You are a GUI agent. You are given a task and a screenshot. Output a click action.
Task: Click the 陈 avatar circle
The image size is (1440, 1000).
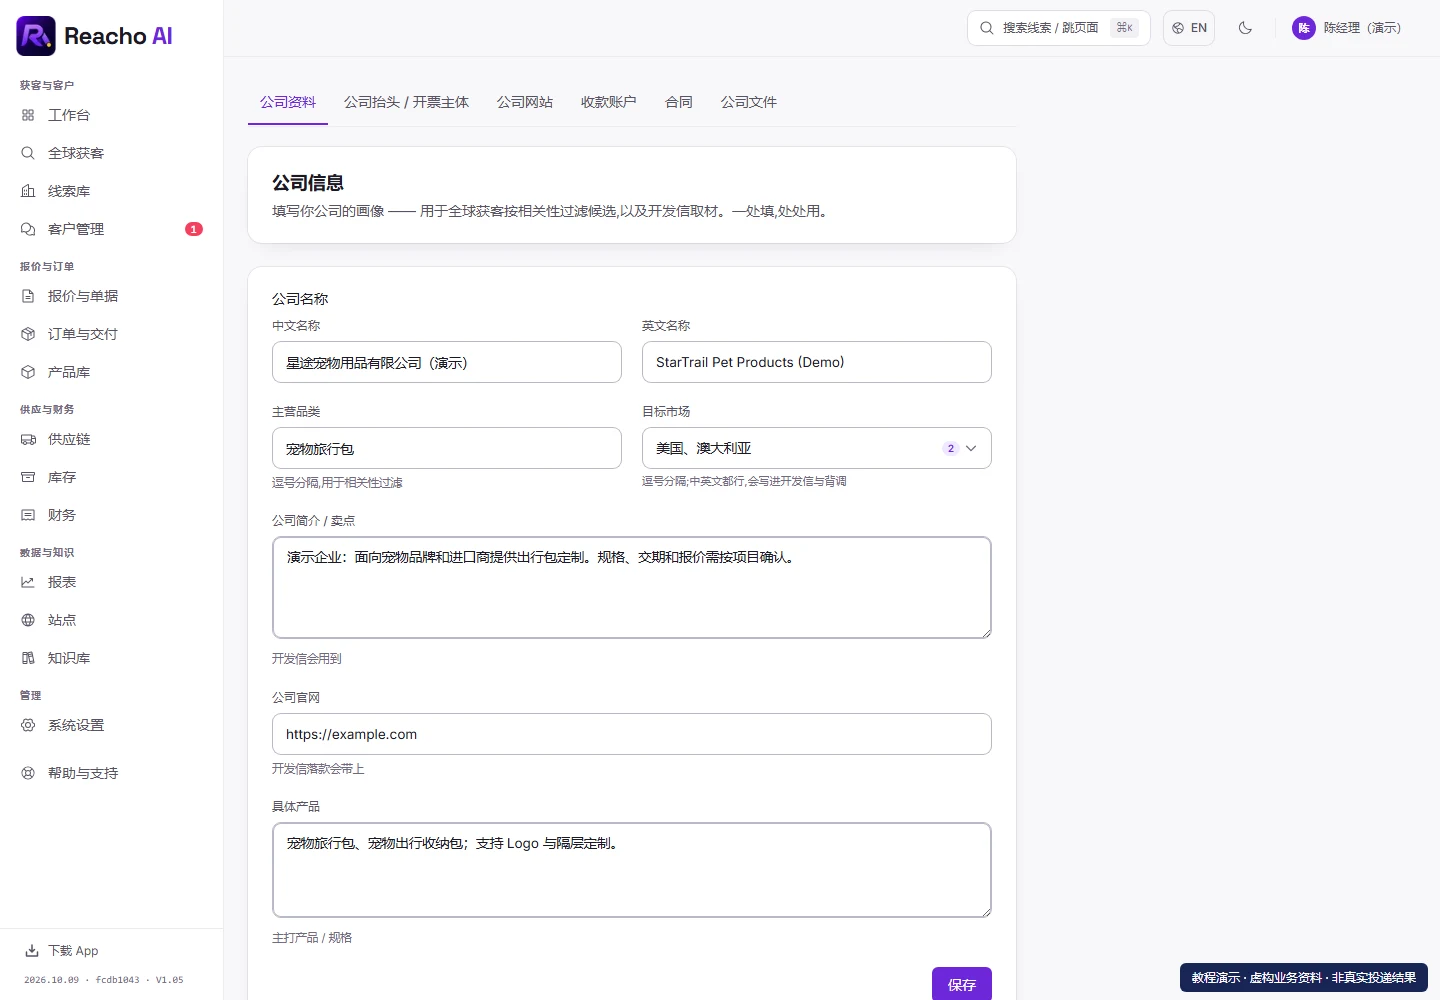[x=1304, y=28]
